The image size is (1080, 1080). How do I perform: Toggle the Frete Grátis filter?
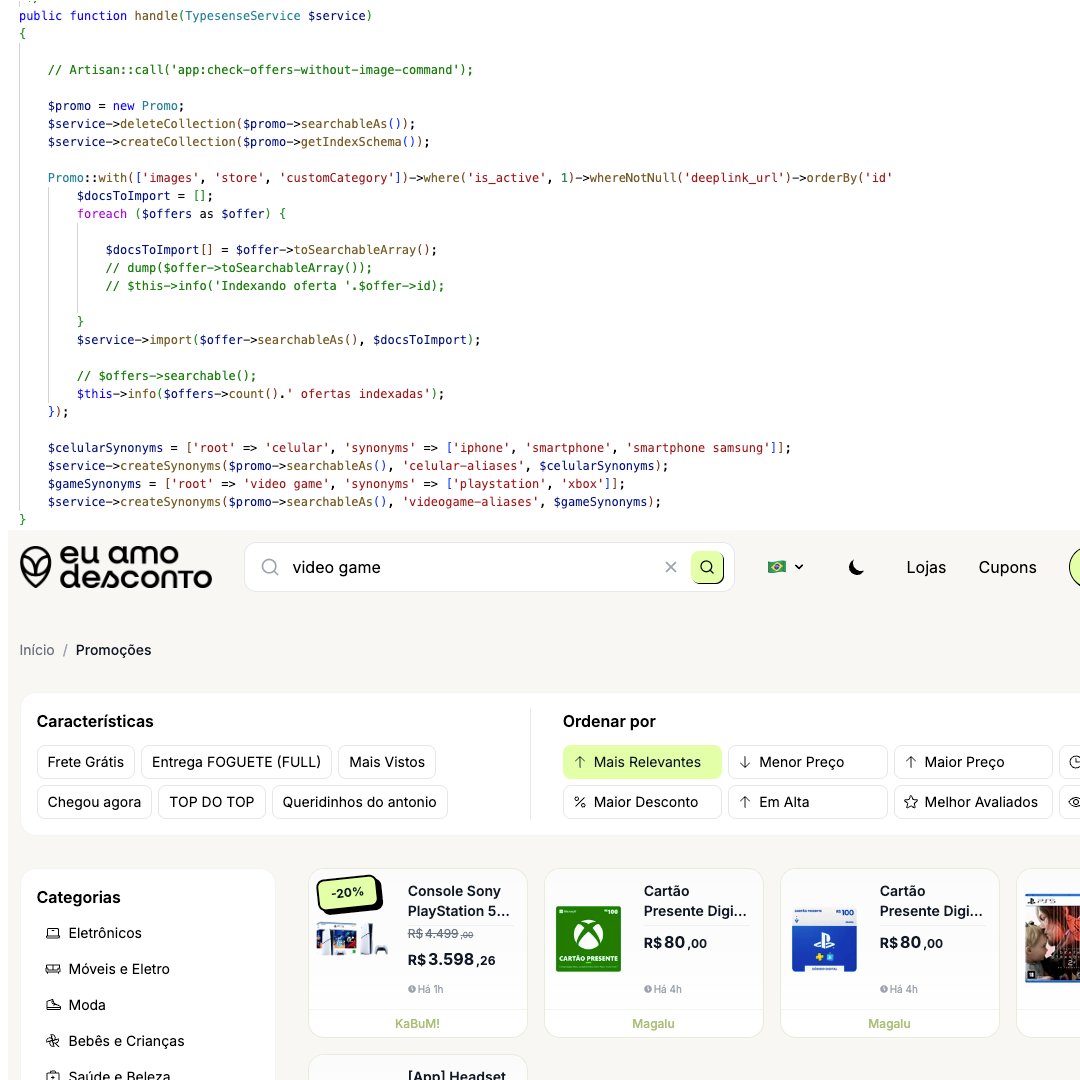pos(85,762)
